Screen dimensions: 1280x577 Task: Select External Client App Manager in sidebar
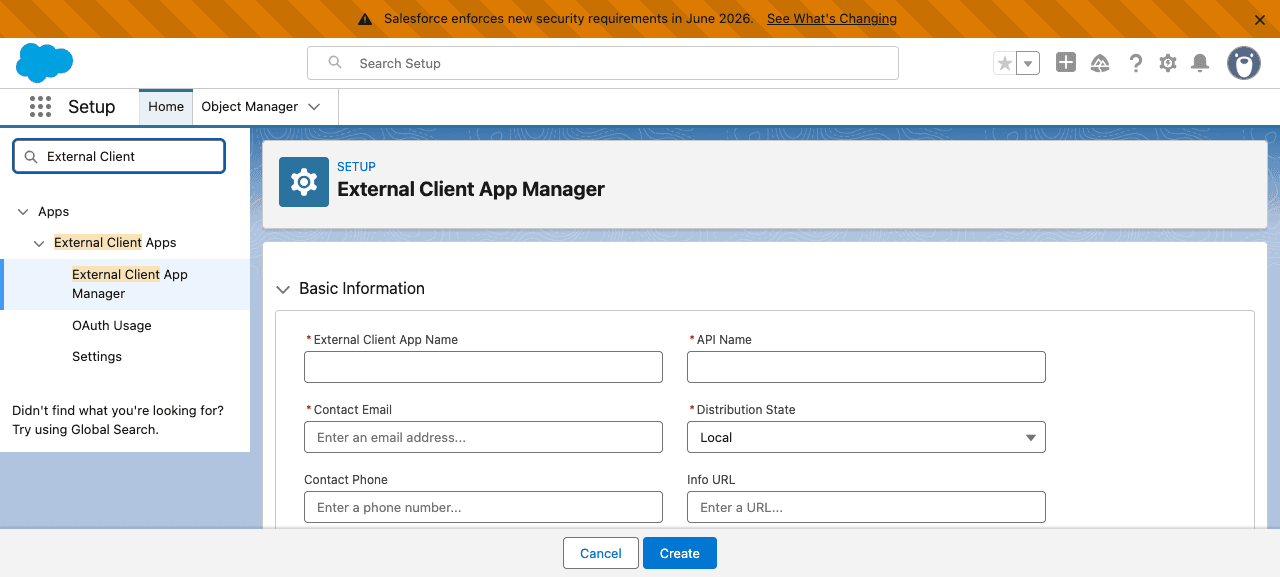tap(125, 284)
